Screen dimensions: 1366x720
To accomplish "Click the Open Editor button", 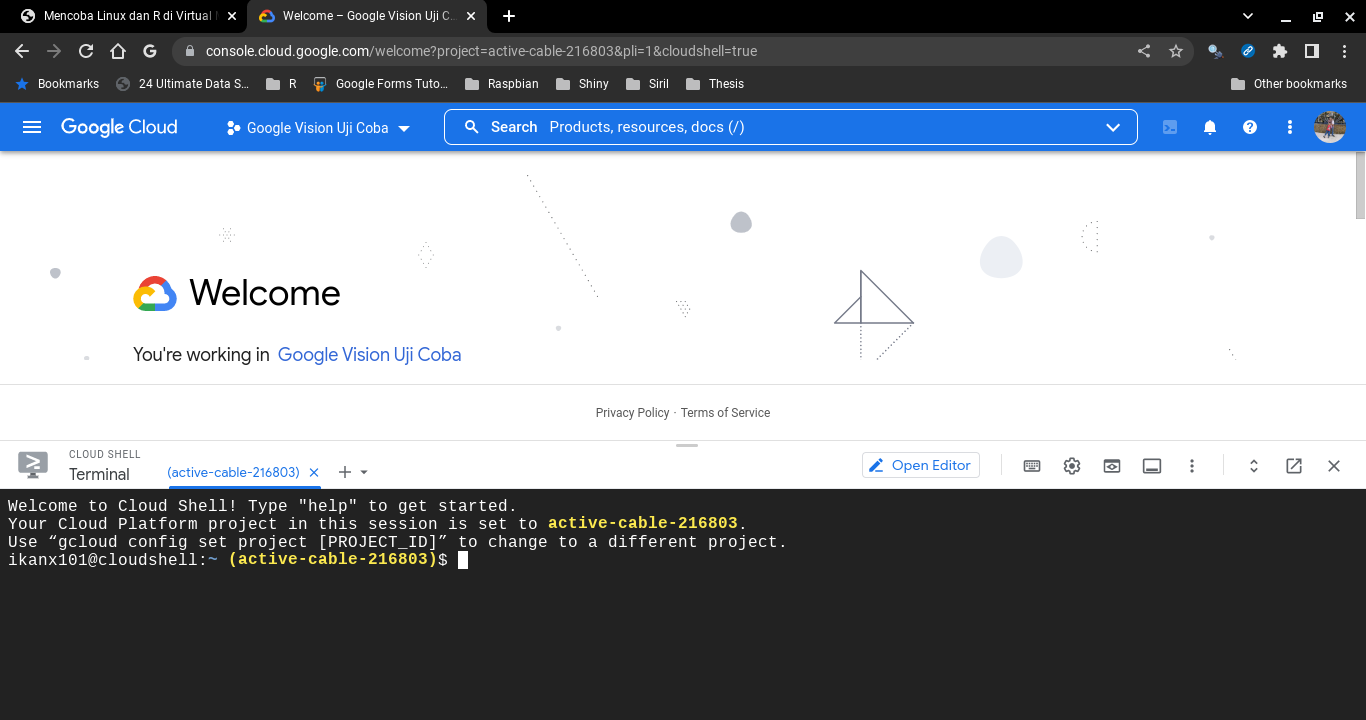I will pos(920,465).
